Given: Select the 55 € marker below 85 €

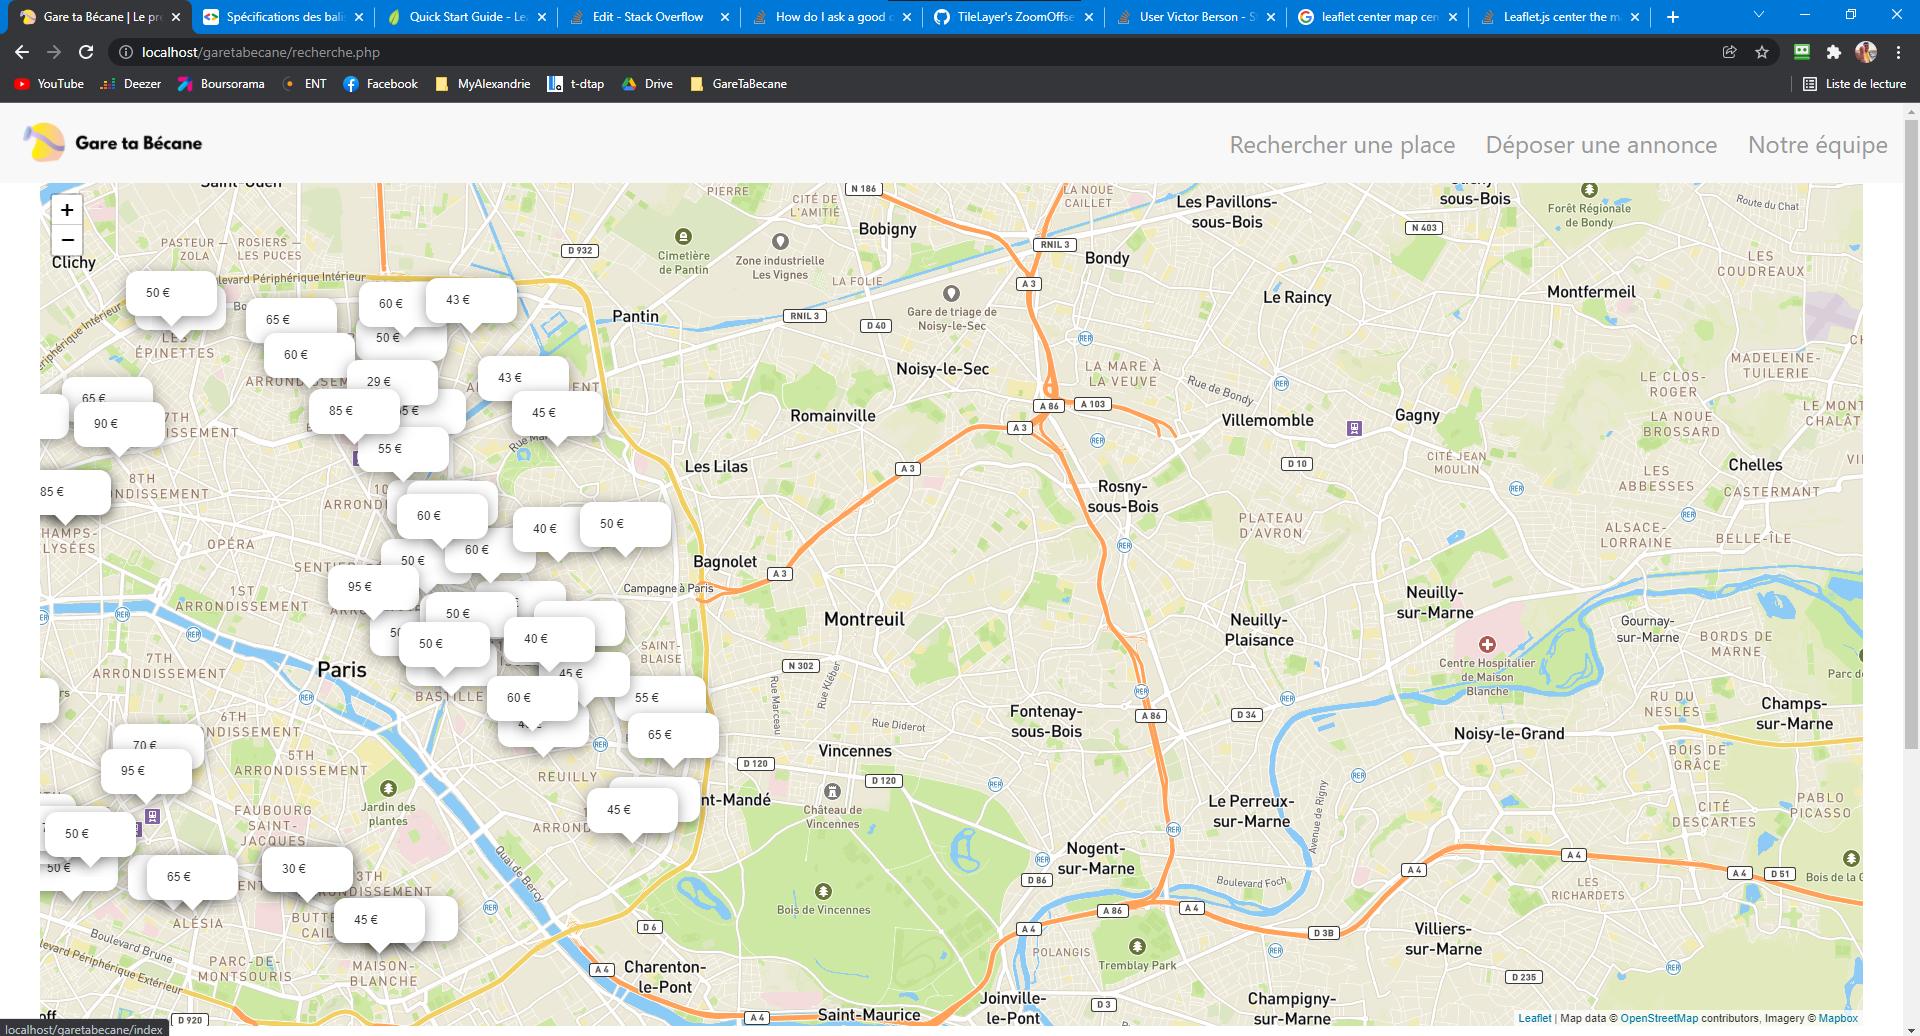Looking at the screenshot, I should click(x=403, y=449).
